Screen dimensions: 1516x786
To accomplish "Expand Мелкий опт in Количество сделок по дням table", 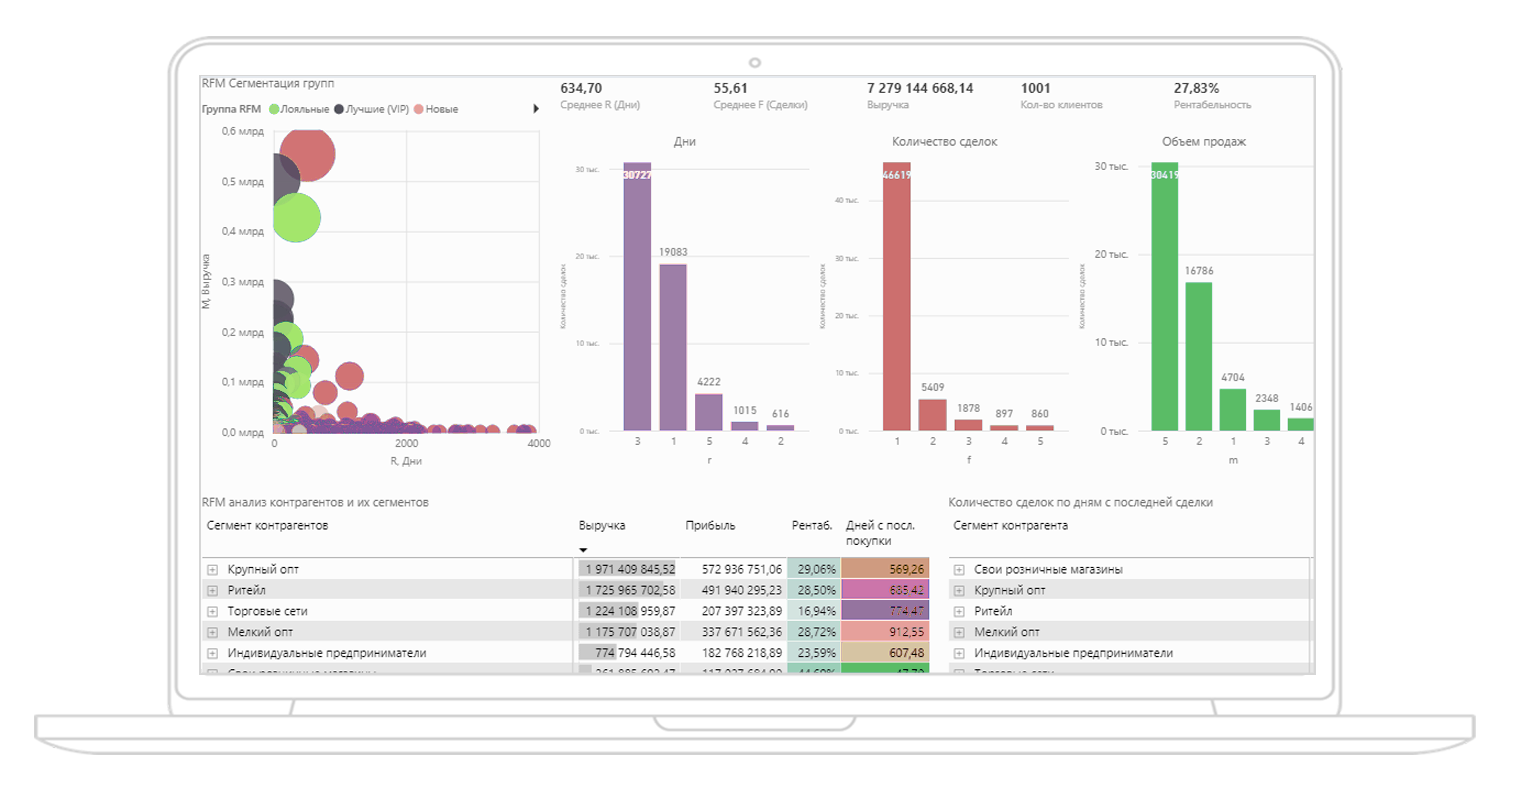I will click(x=959, y=632).
